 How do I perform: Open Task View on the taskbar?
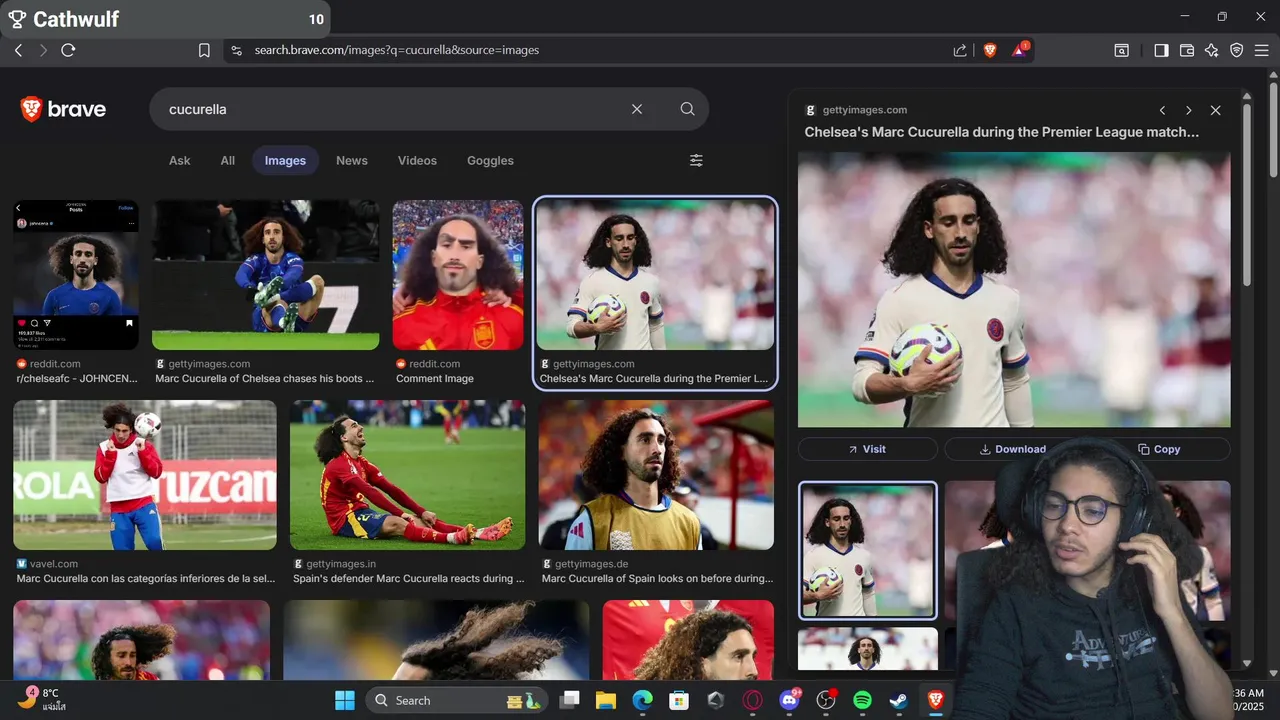[x=570, y=700]
